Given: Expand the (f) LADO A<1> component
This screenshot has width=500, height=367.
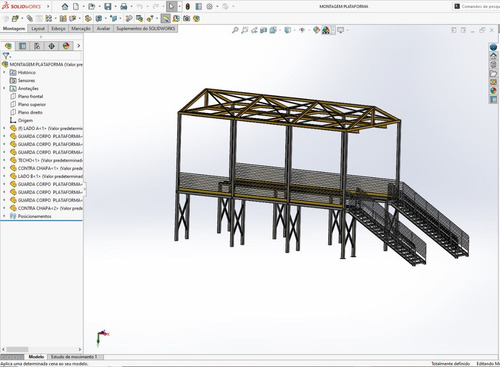Looking at the screenshot, I should 4,128.
